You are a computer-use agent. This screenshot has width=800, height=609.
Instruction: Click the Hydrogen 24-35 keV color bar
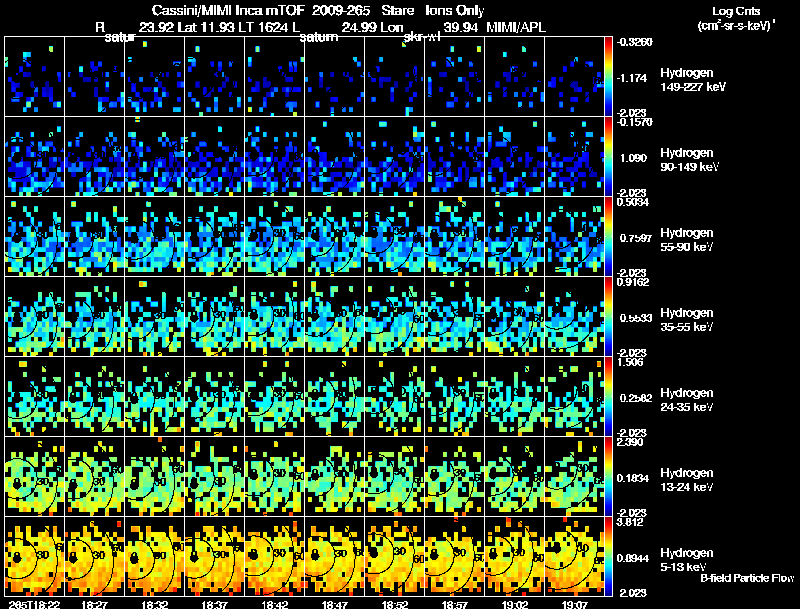click(608, 397)
